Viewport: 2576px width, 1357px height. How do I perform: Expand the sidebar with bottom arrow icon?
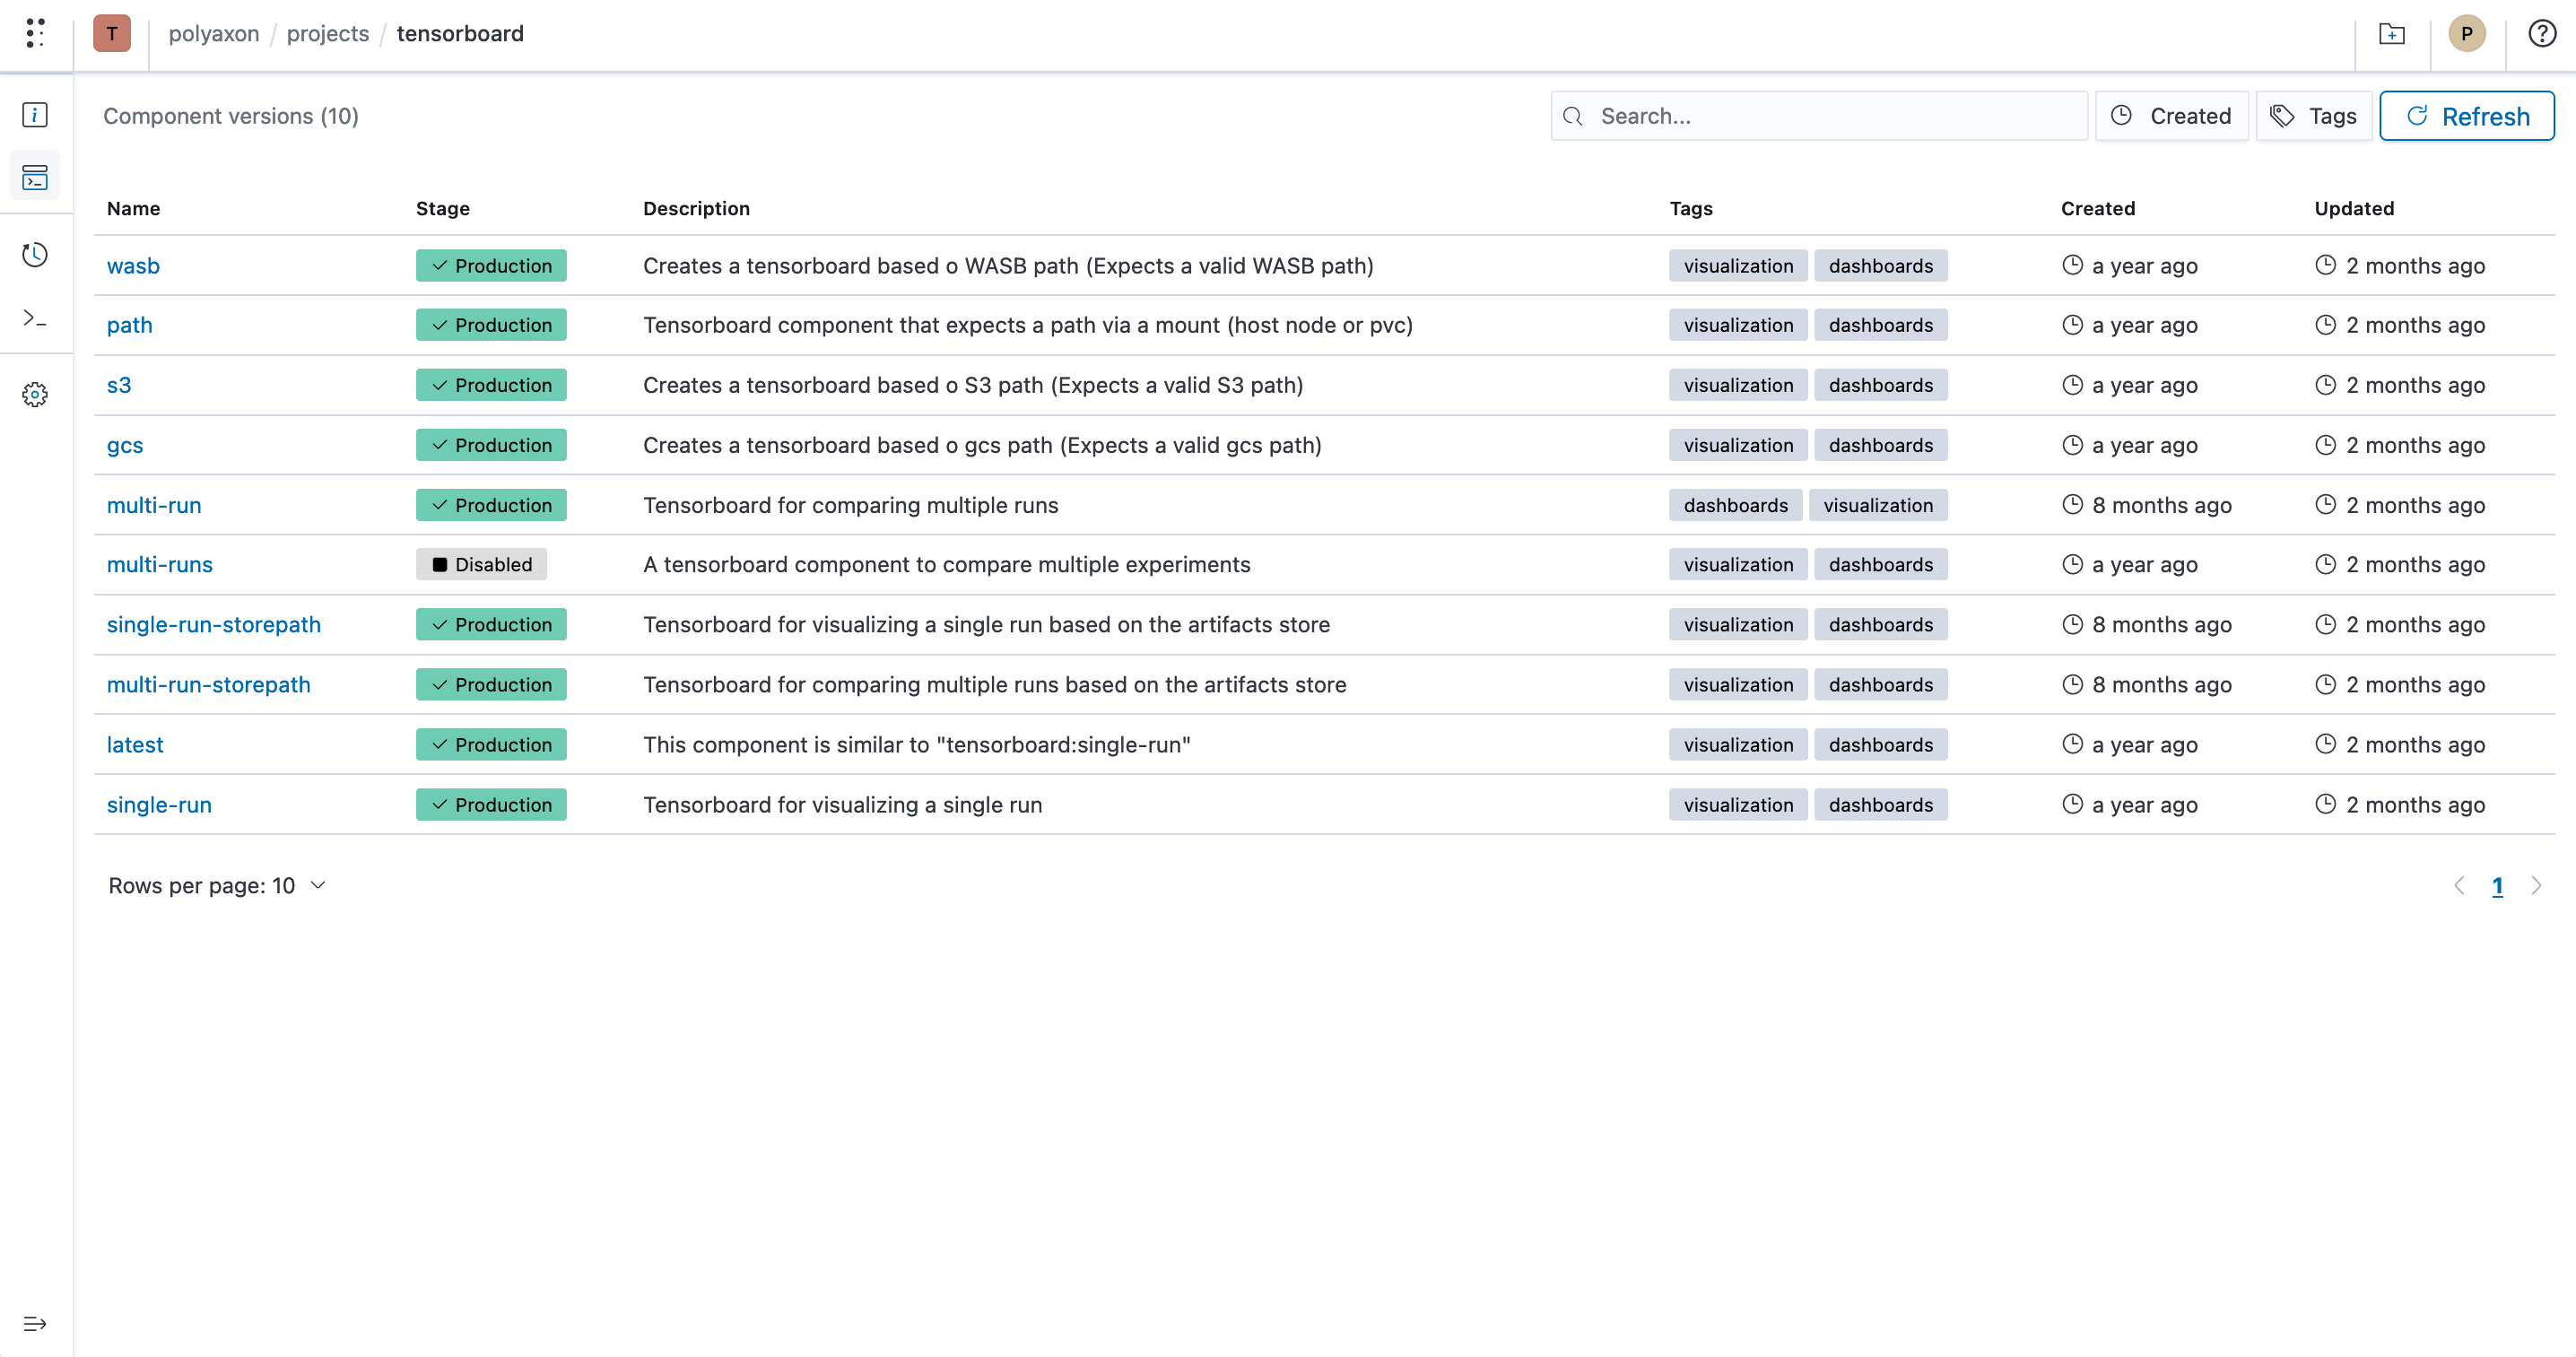coord(35,1324)
